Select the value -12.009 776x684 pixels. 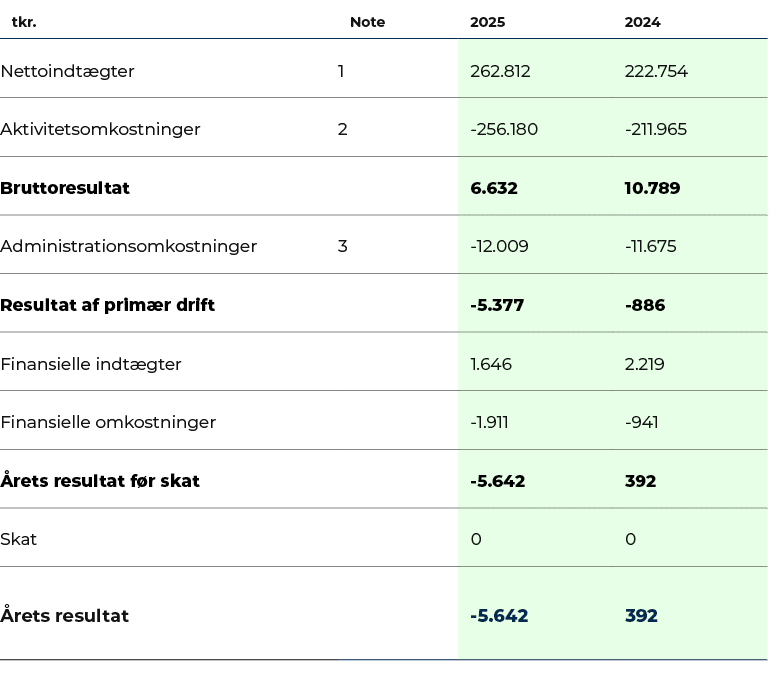[499, 246]
